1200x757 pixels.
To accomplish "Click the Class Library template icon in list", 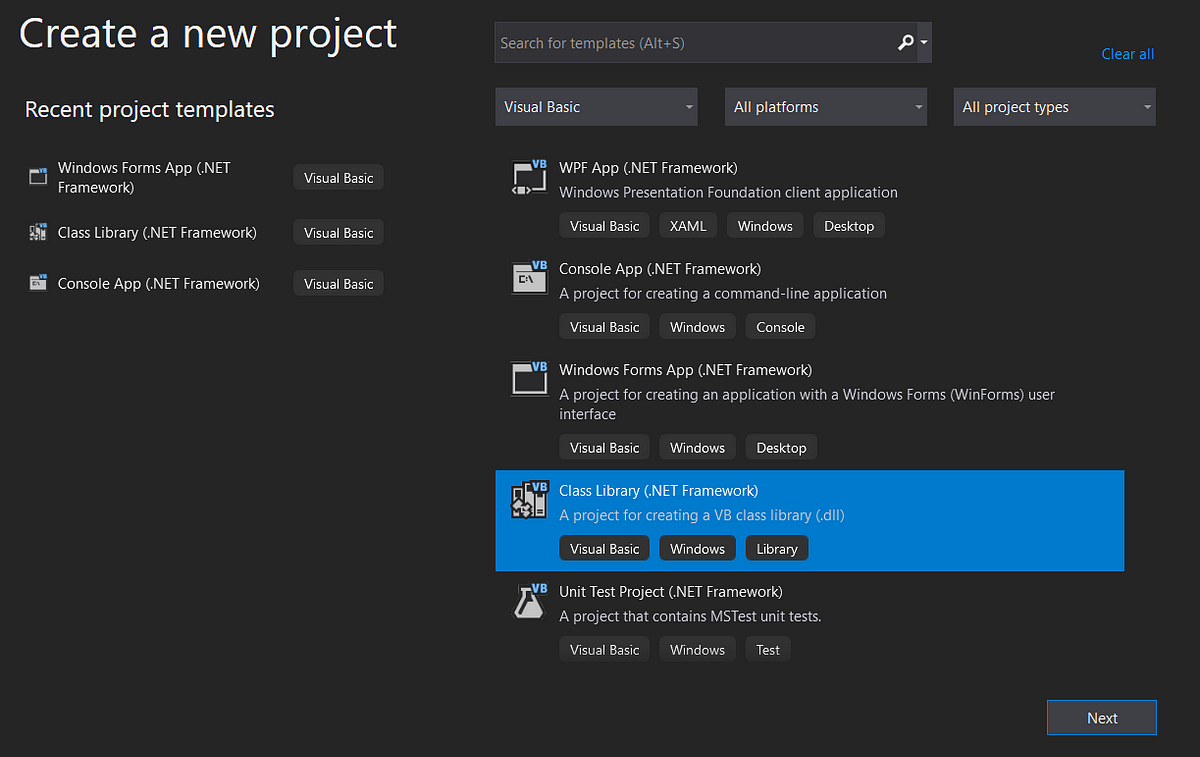I will pos(530,500).
